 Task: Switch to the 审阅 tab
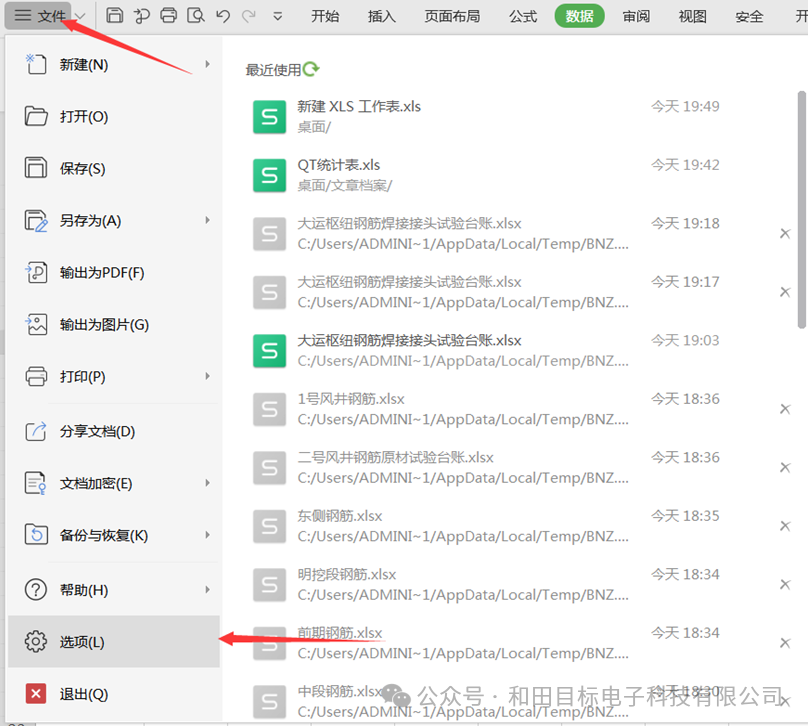[636, 16]
